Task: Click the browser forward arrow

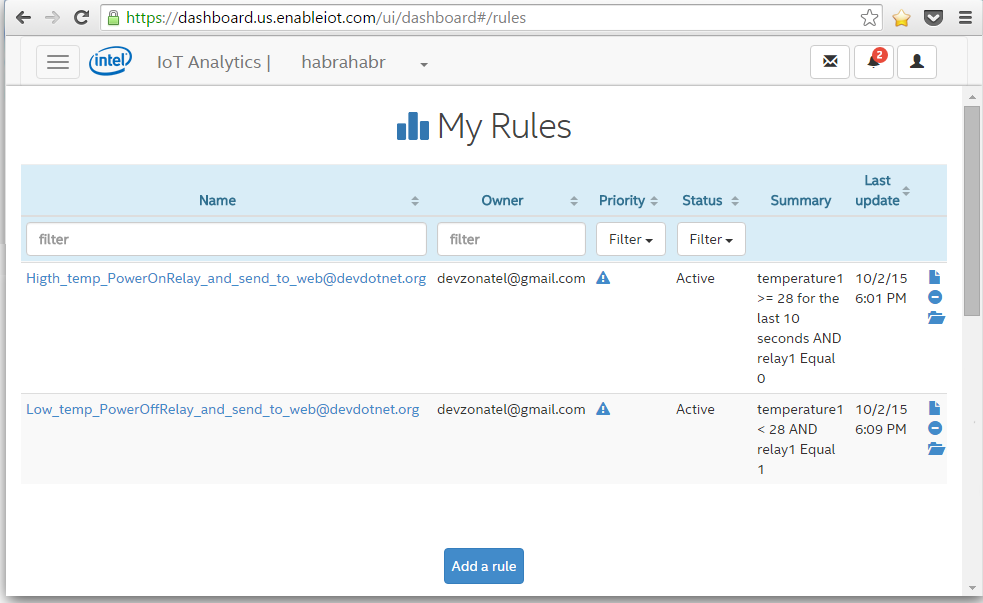Action: (x=53, y=18)
